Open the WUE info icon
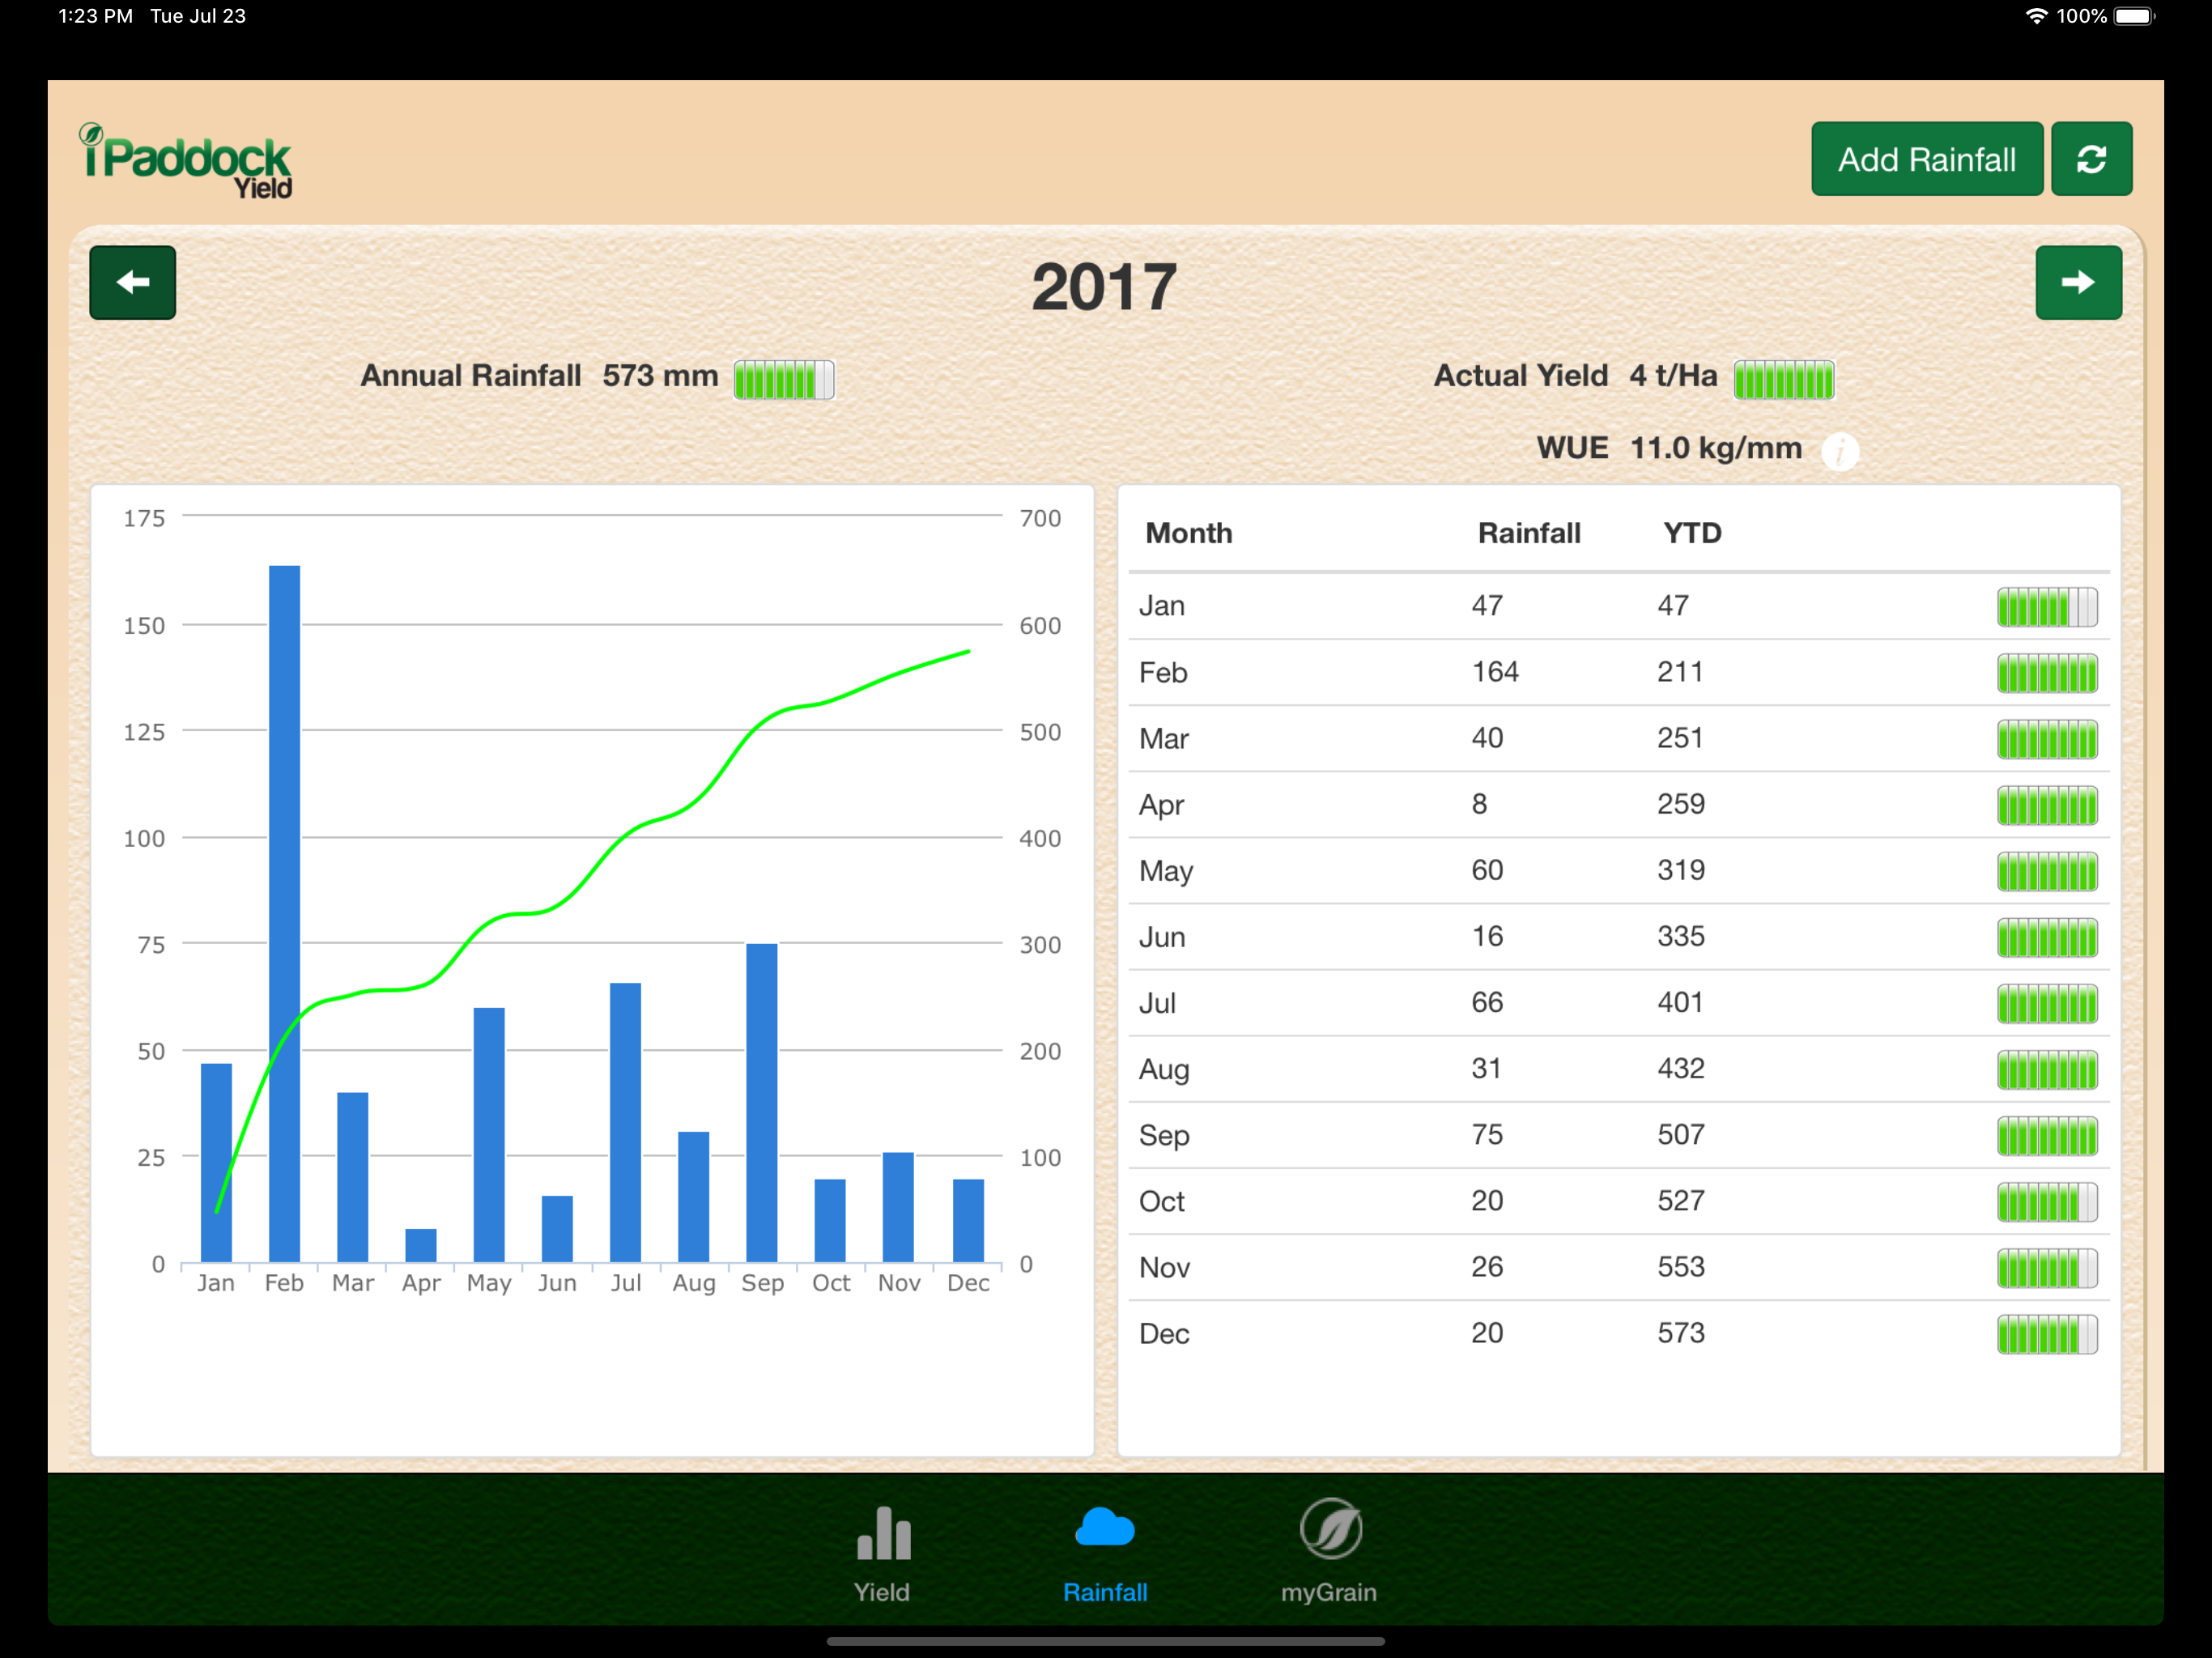Screen dimensions: 2212x1658 click(x=1840, y=451)
